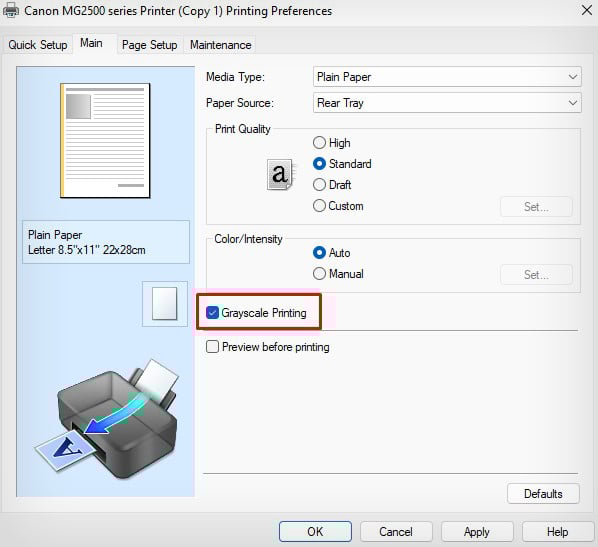Cancel the printing preferences changes
The height and width of the screenshot is (547, 598).
396,531
